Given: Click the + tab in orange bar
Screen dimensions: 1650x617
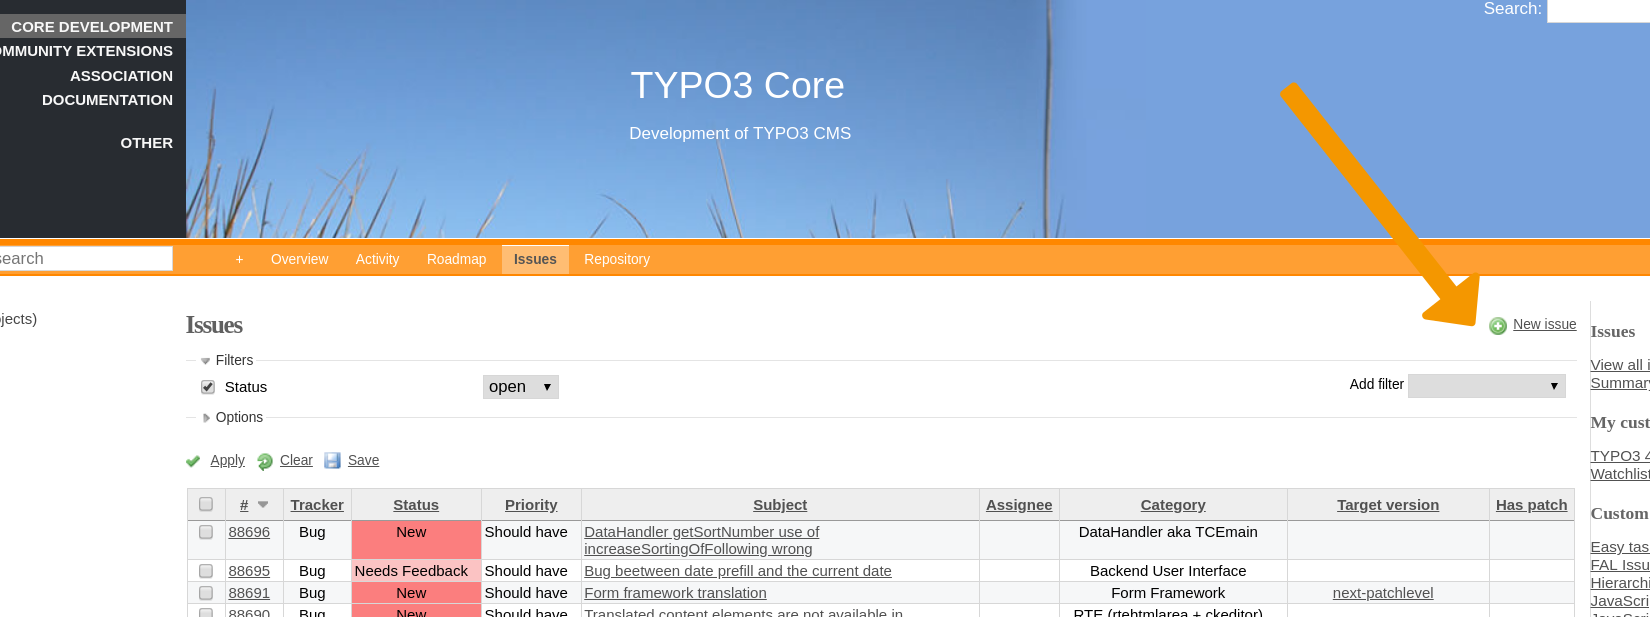Looking at the screenshot, I should point(239,259).
